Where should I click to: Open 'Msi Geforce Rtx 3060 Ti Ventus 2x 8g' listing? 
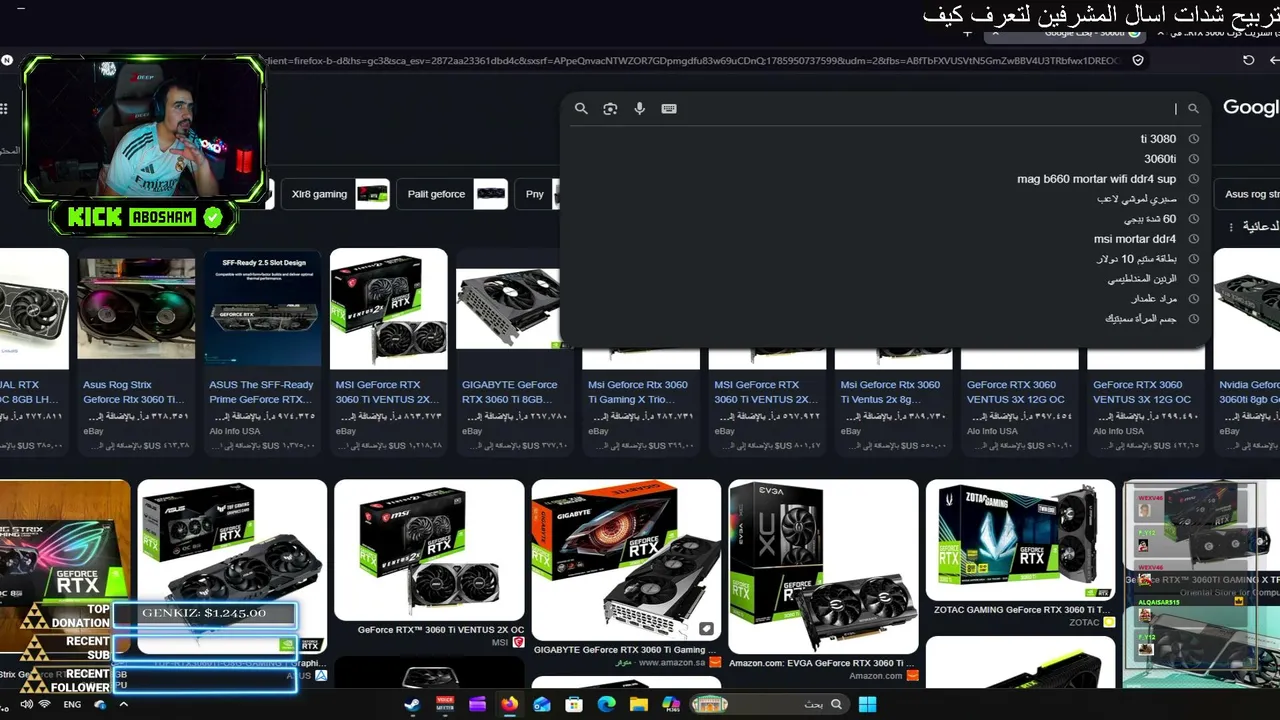892,391
